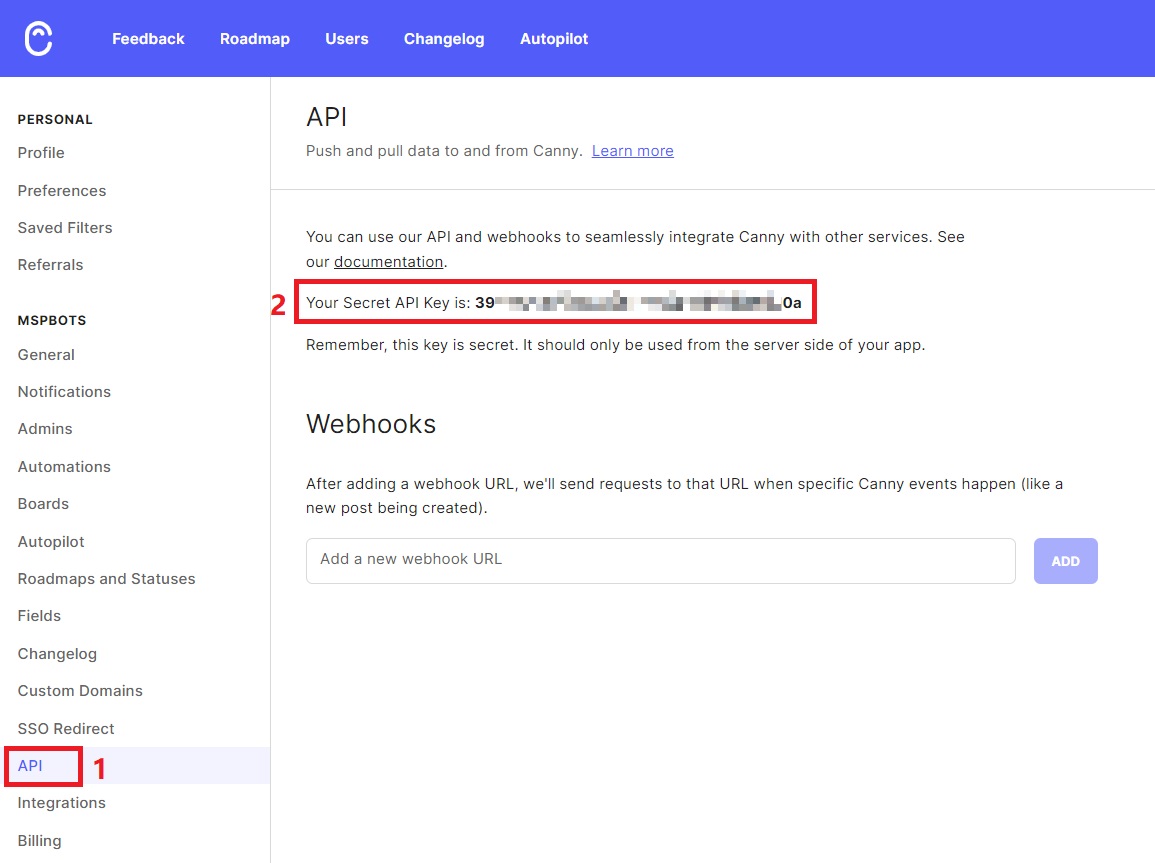
Task: Open Notifications settings
Action: pos(64,392)
